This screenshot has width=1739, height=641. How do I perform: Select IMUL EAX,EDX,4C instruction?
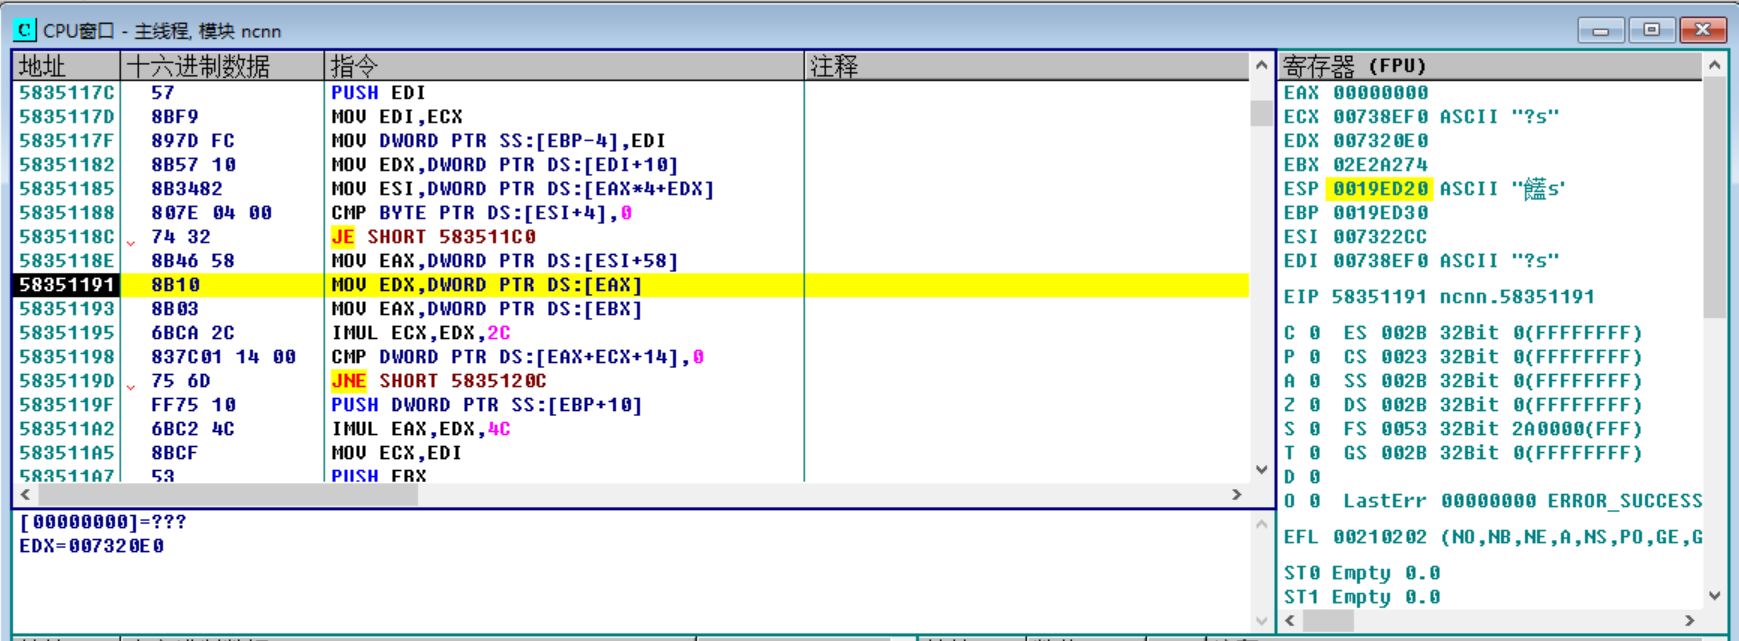pyautogui.click(x=421, y=429)
